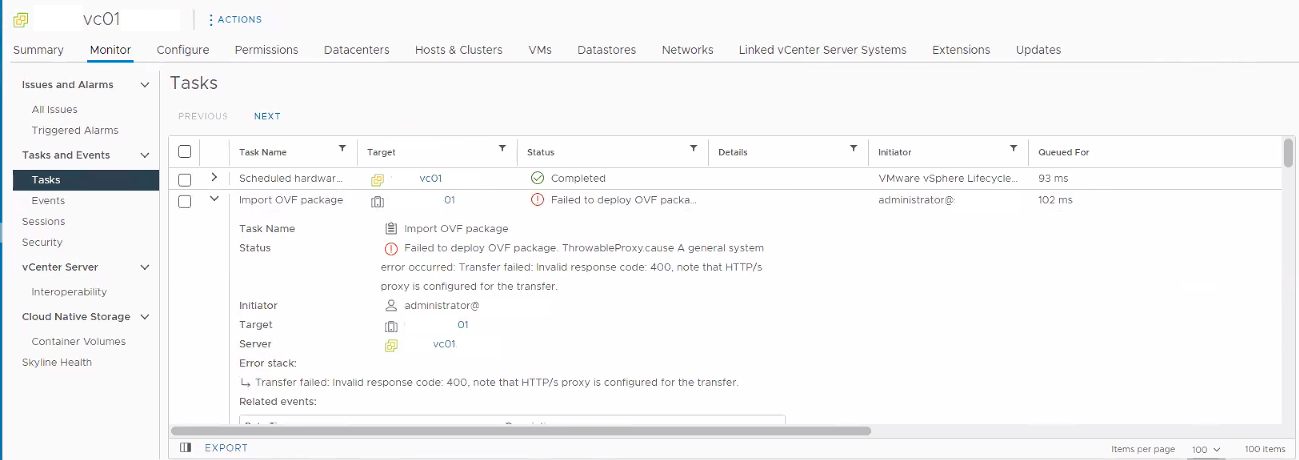This screenshot has height=460, width=1299.
Task: Click red error icon in Status detail text
Action: [391, 248]
